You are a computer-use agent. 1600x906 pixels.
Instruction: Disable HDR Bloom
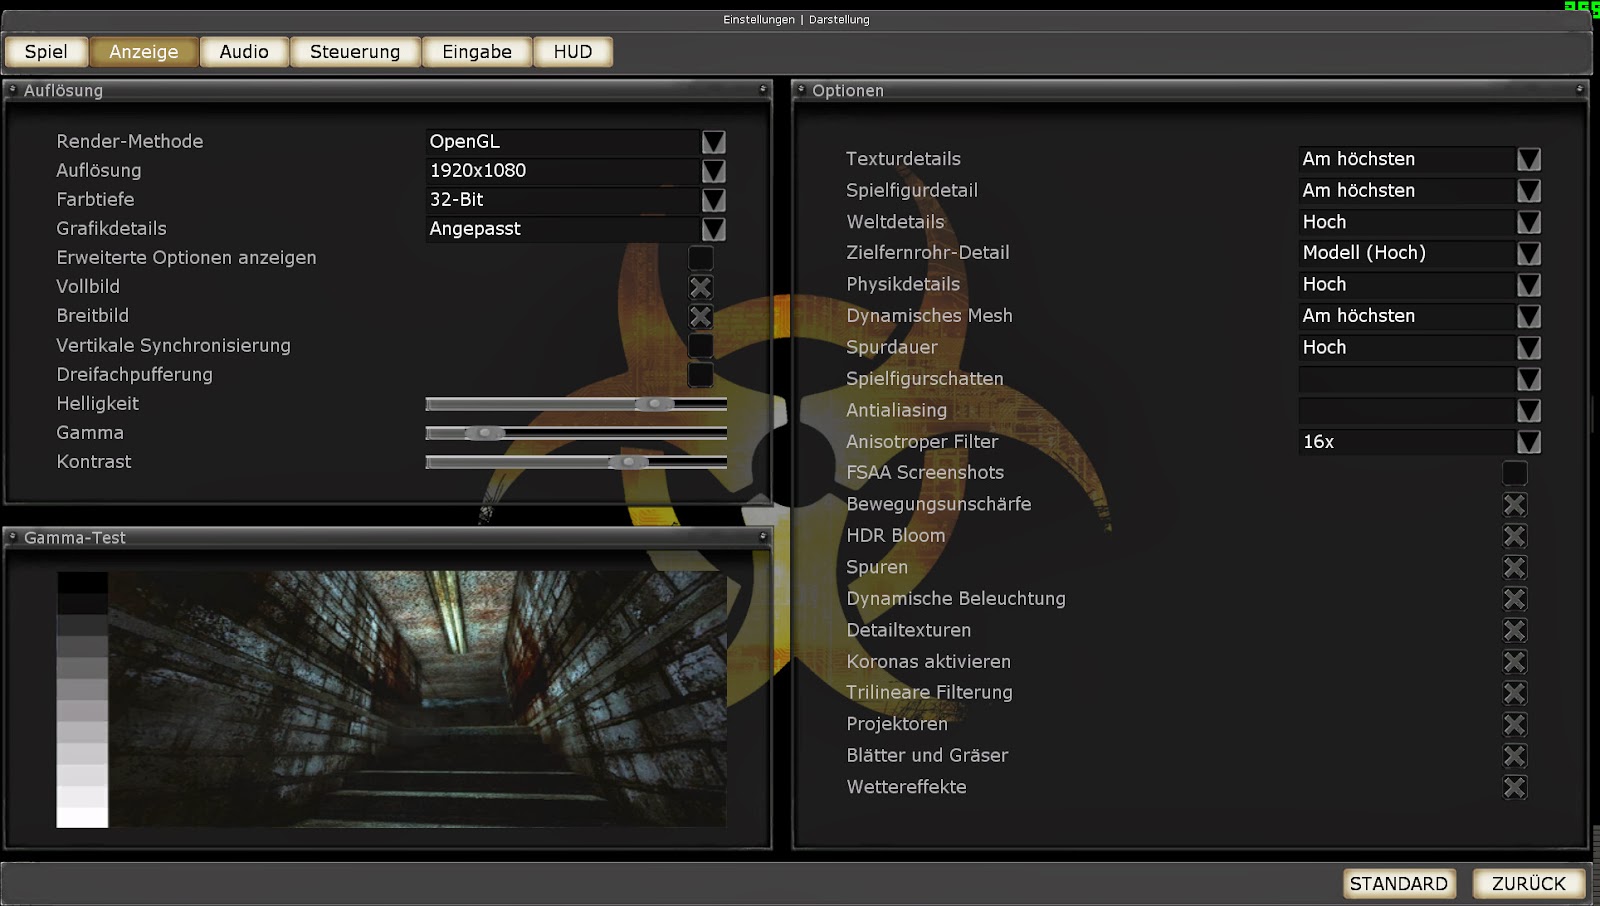1514,536
